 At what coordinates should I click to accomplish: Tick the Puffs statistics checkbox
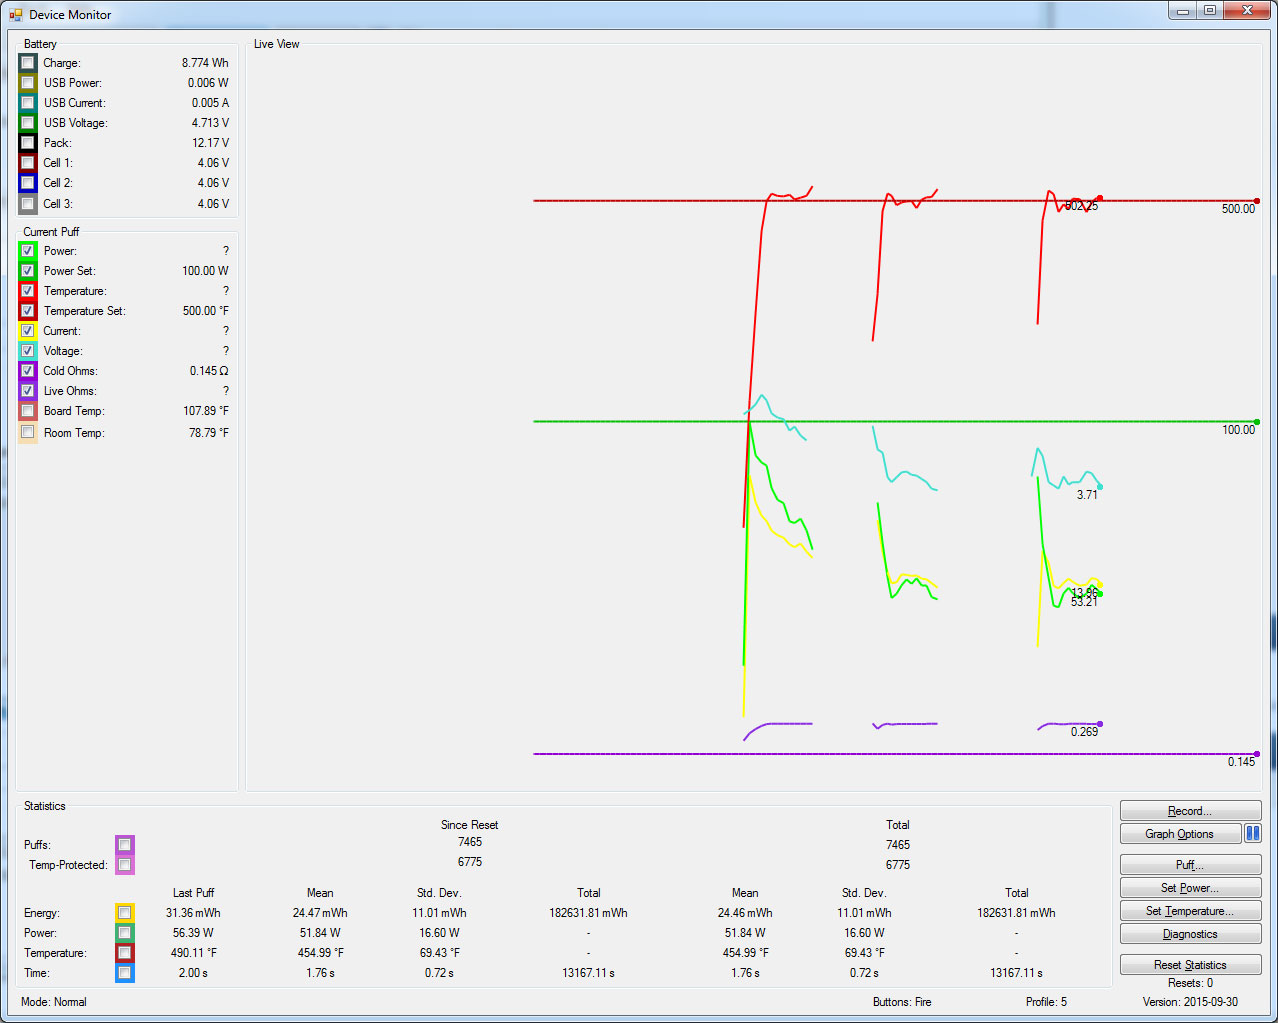(125, 845)
